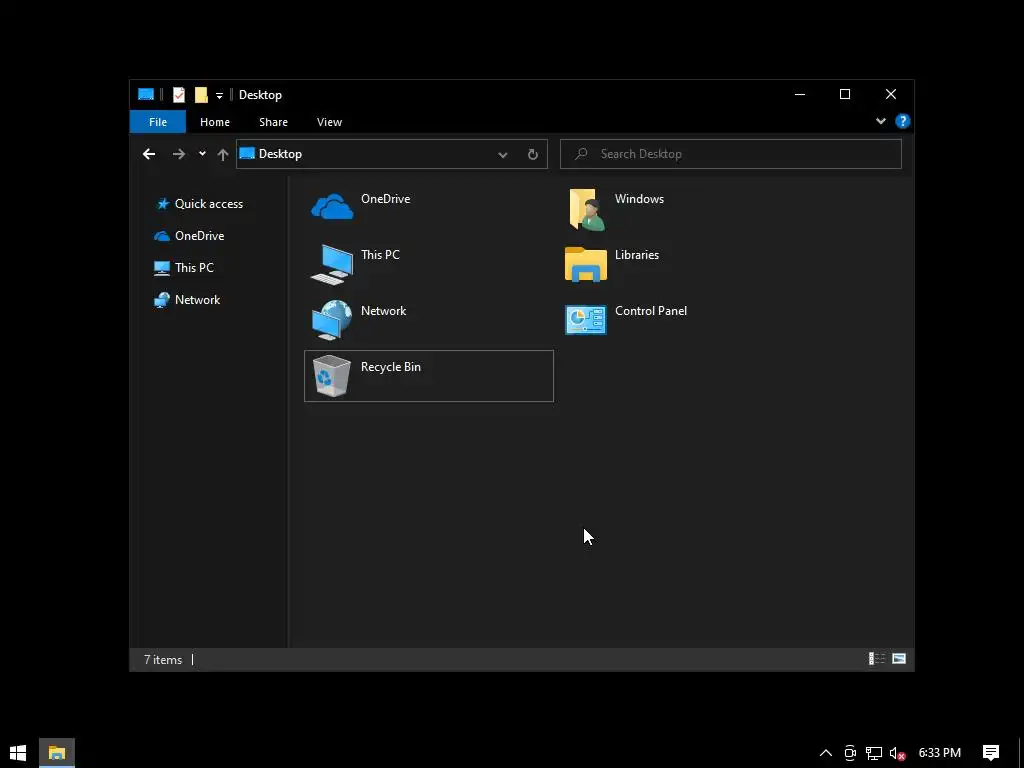
Task: Click the Meet Now camera icon in tray
Action: pos(850,753)
